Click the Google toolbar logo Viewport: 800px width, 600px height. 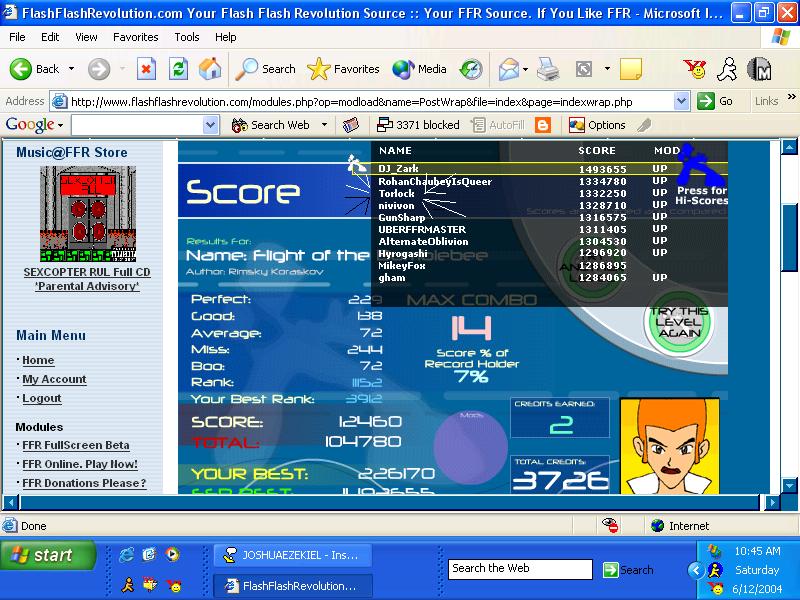[30, 125]
